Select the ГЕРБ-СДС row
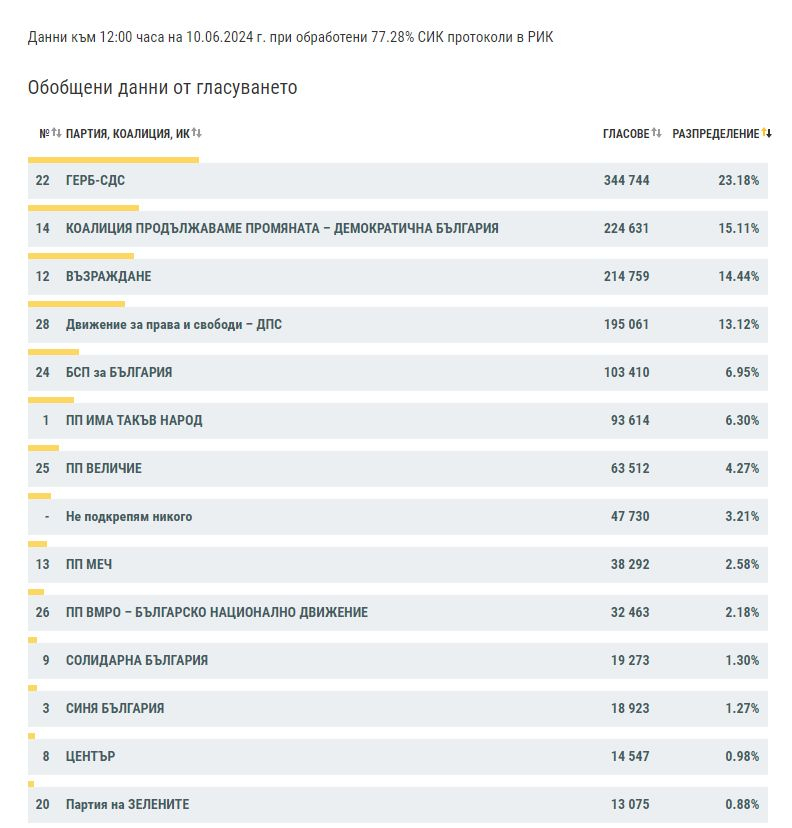This screenshot has height=828, width=792. [398, 181]
